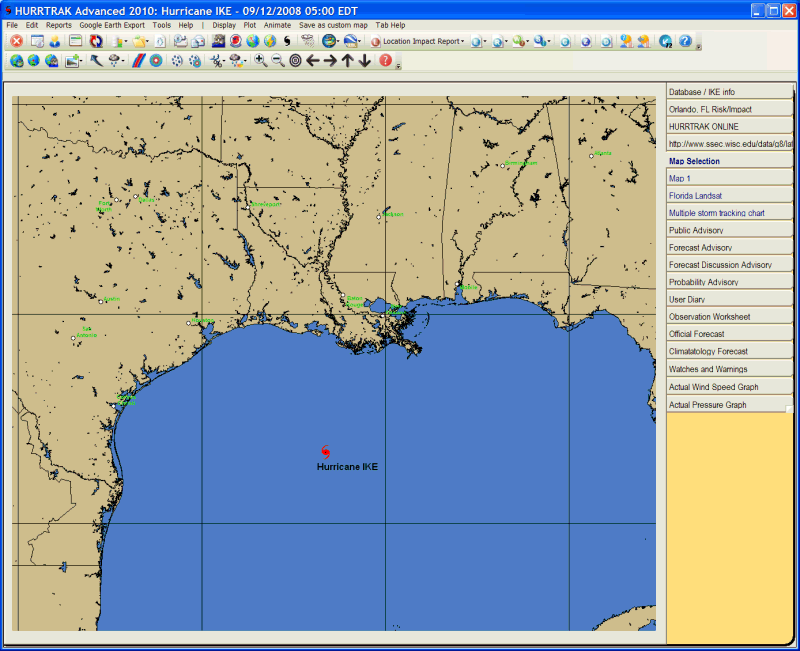This screenshot has height=651, width=800.
Task: Click the zoom in magnifier icon
Action: (261, 61)
